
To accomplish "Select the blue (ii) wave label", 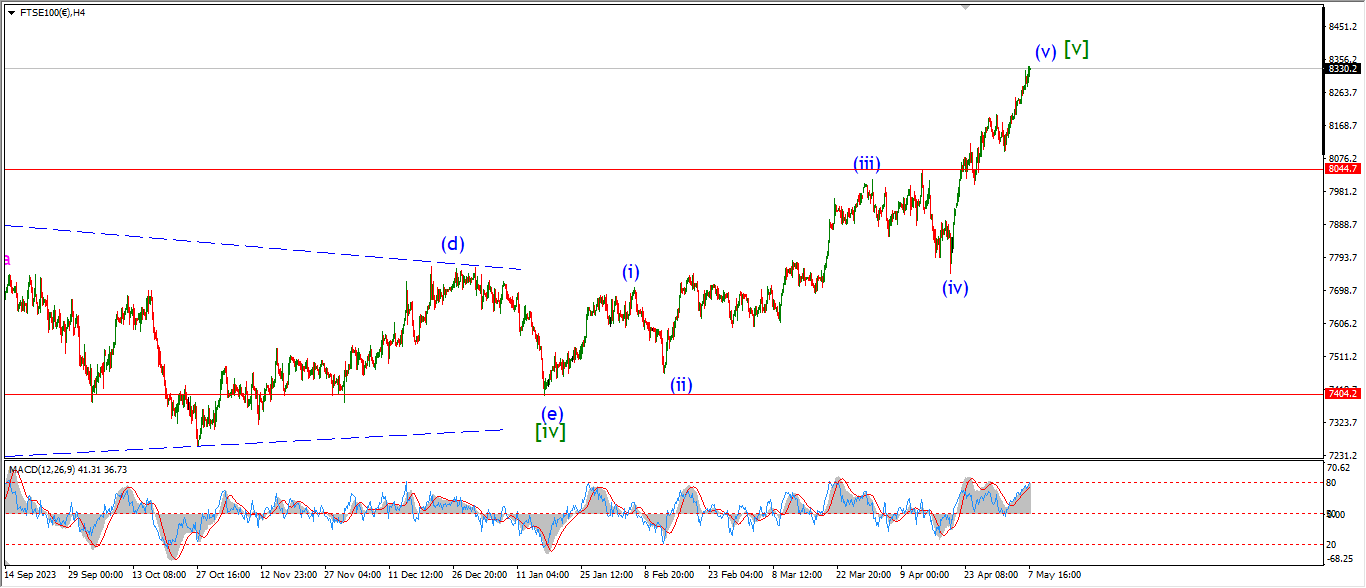I will (x=681, y=384).
